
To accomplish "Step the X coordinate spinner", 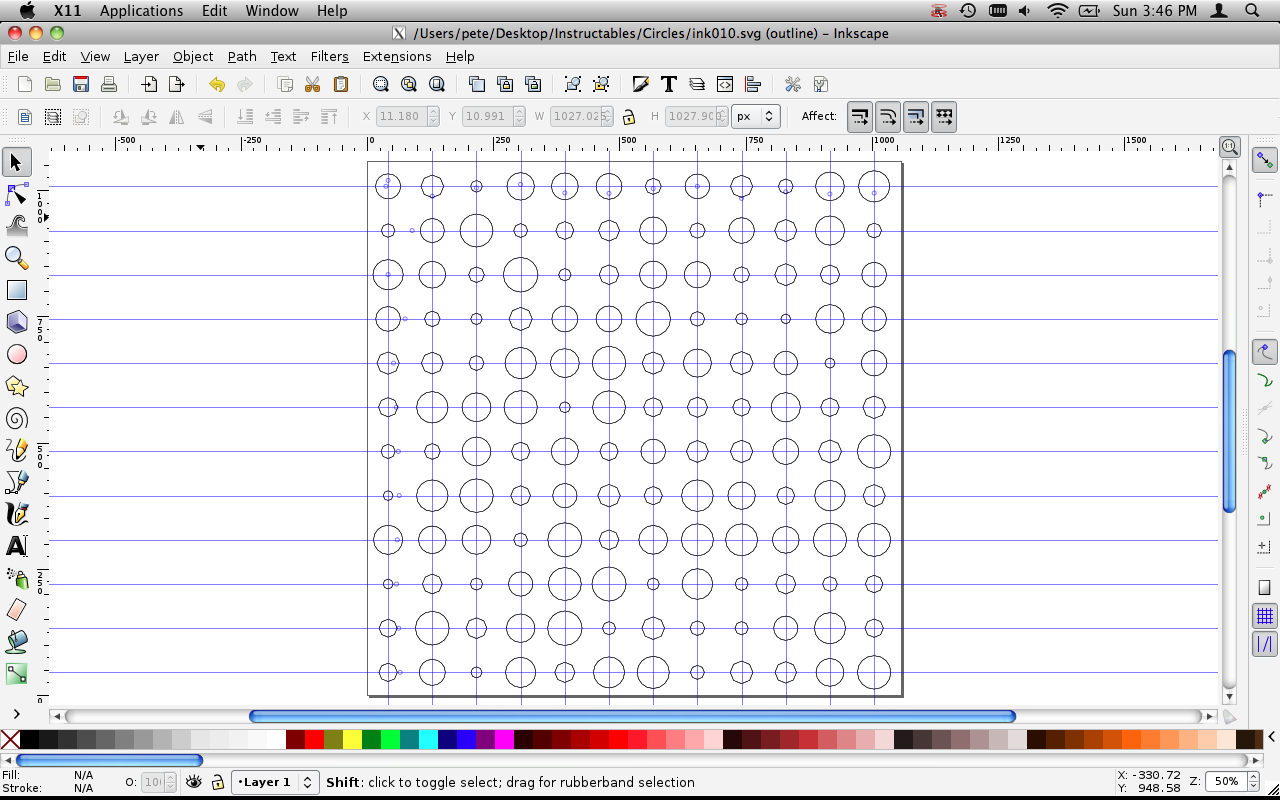I will click(433, 117).
